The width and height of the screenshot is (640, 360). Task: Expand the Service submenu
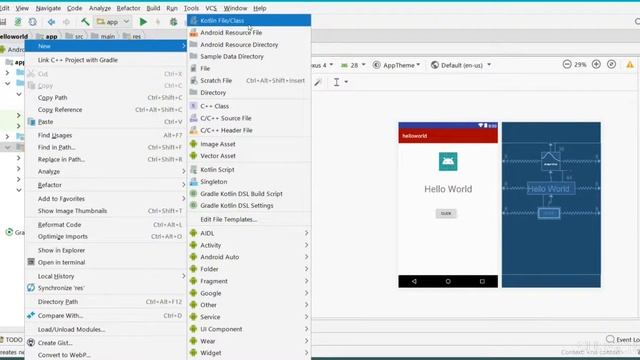[249, 317]
